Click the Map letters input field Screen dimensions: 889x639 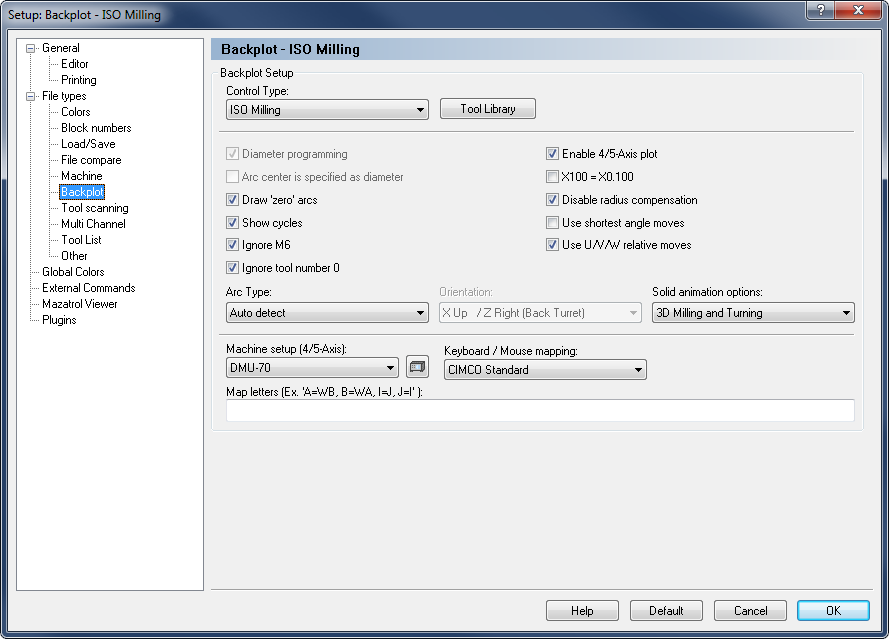click(540, 411)
